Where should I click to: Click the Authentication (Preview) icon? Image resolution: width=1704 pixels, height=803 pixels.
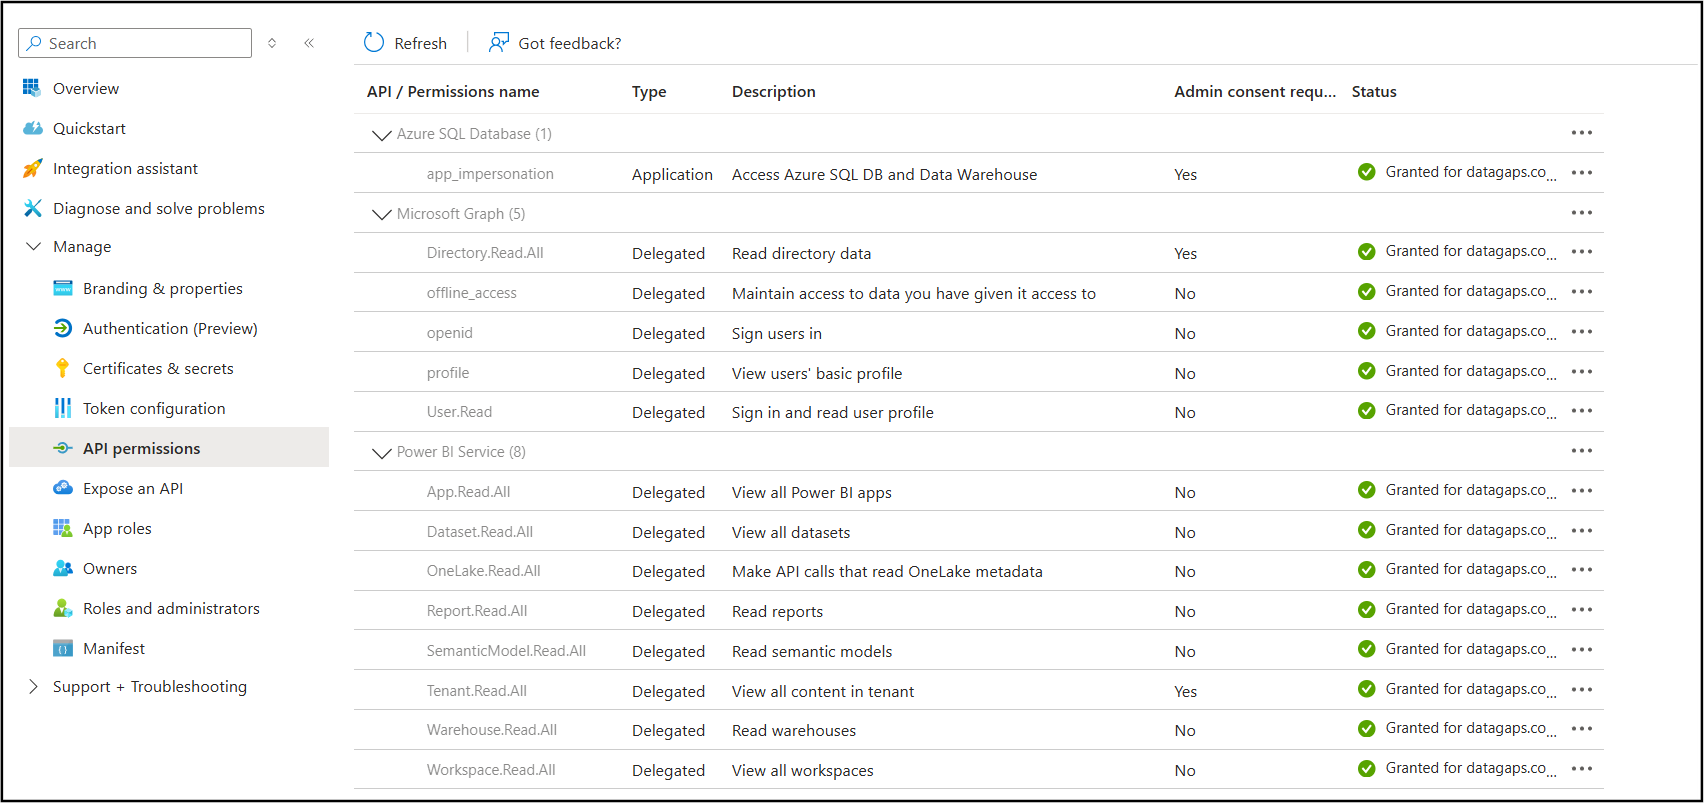pos(63,328)
